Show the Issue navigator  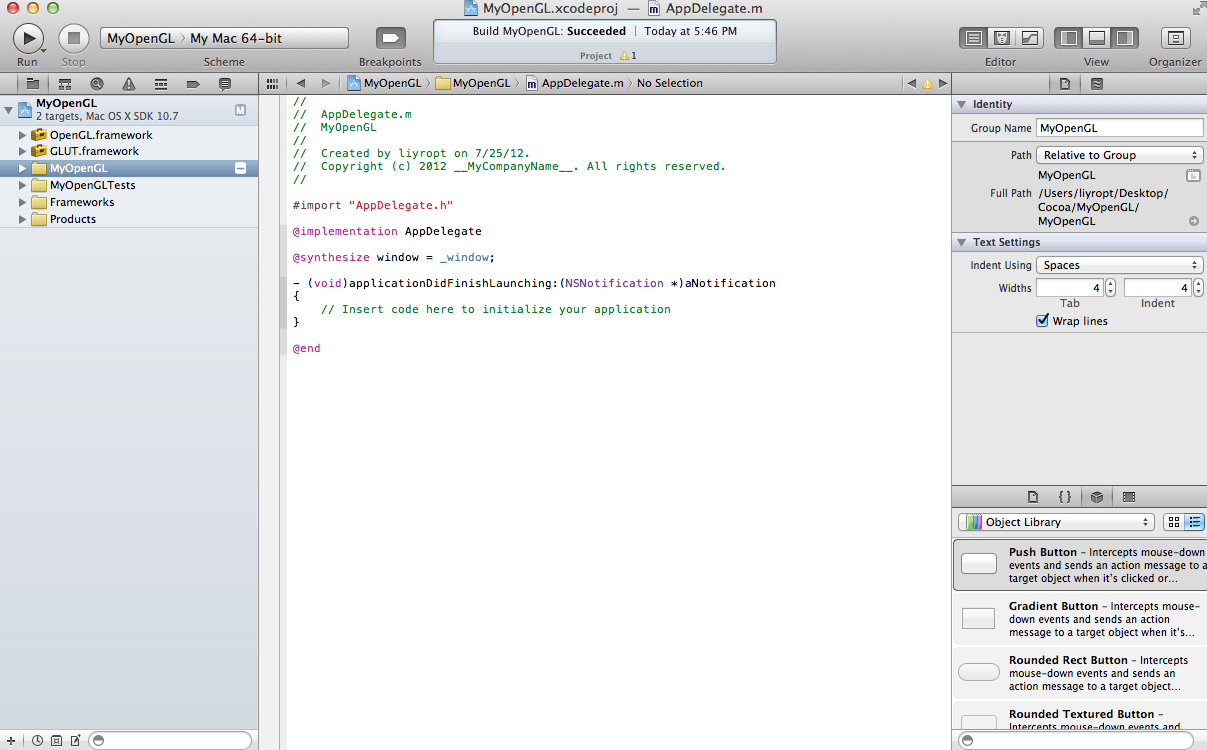pos(129,84)
